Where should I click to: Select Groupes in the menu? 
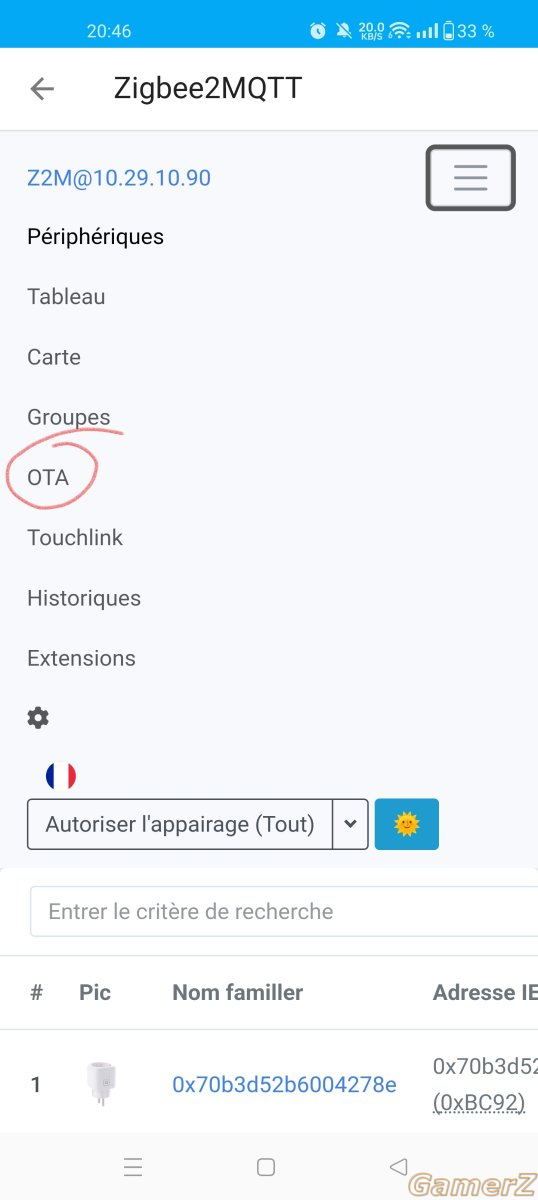(x=69, y=417)
